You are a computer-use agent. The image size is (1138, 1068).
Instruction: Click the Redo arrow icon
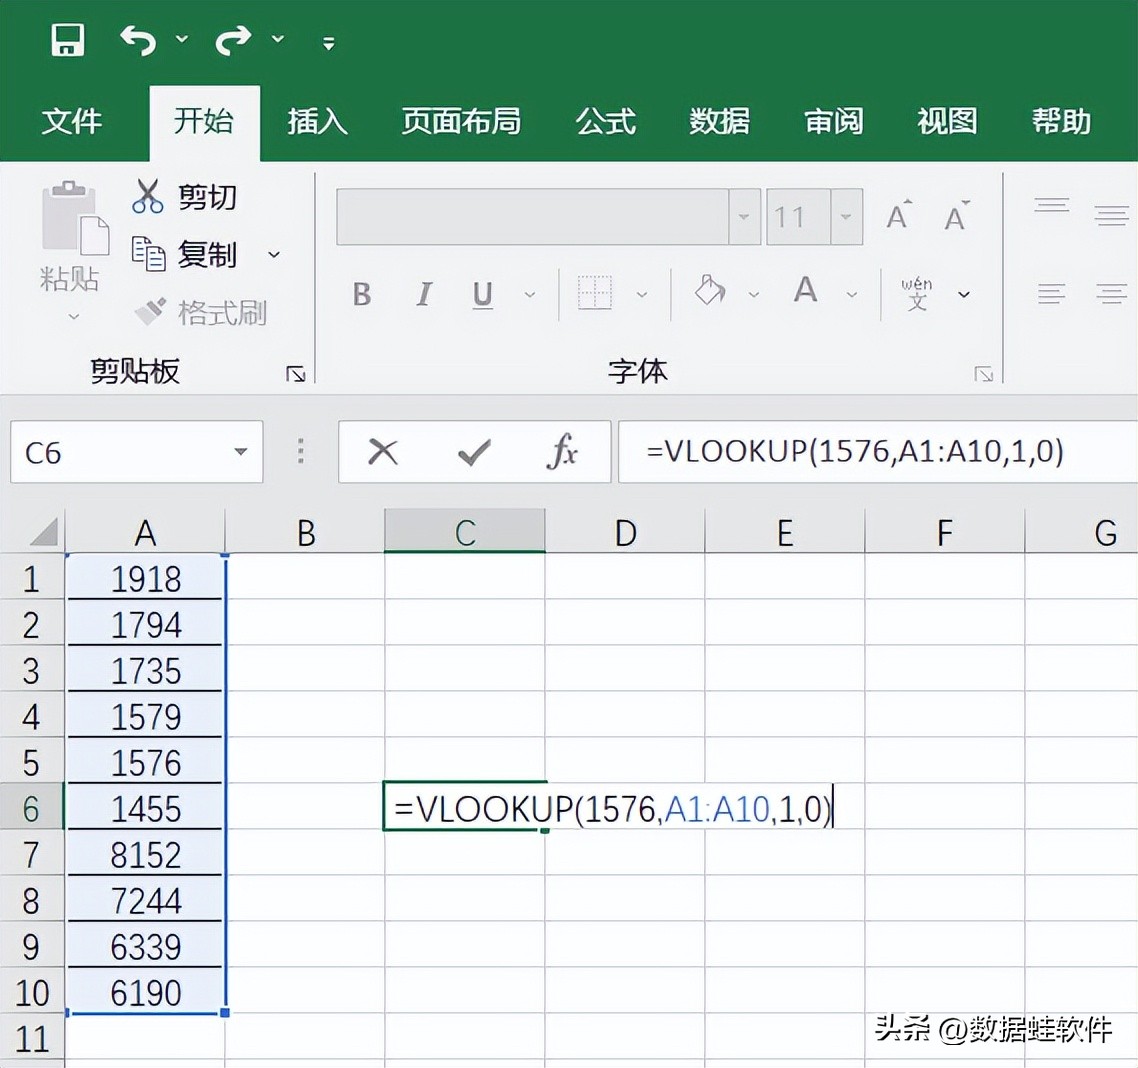pos(233,40)
